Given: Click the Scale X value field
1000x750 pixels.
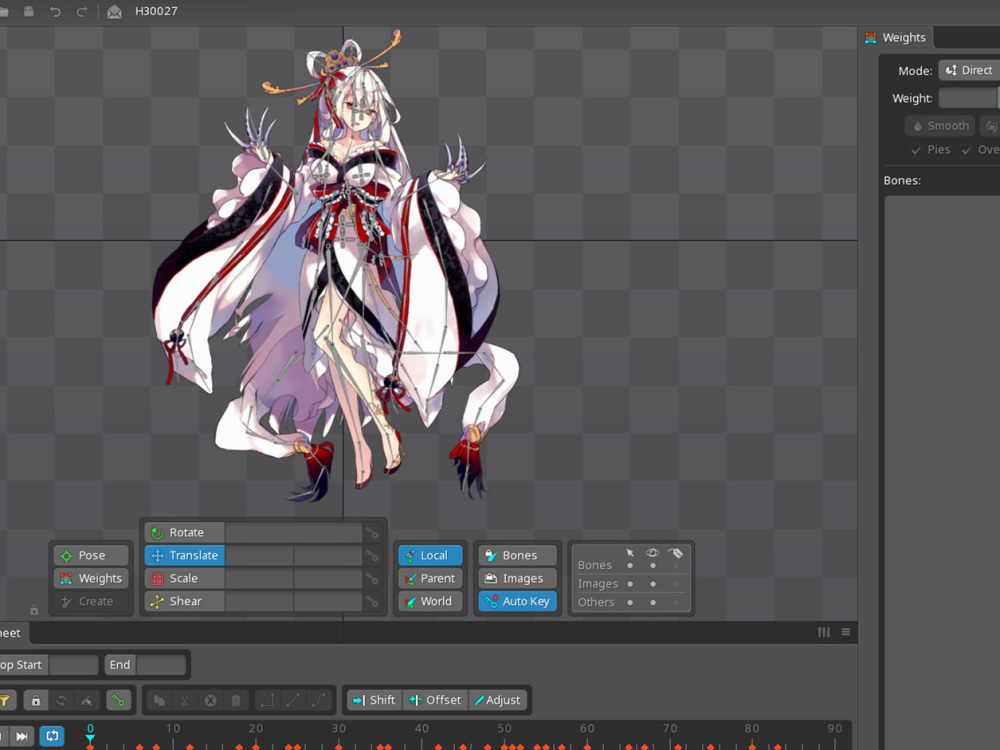Looking at the screenshot, I should click(259, 578).
